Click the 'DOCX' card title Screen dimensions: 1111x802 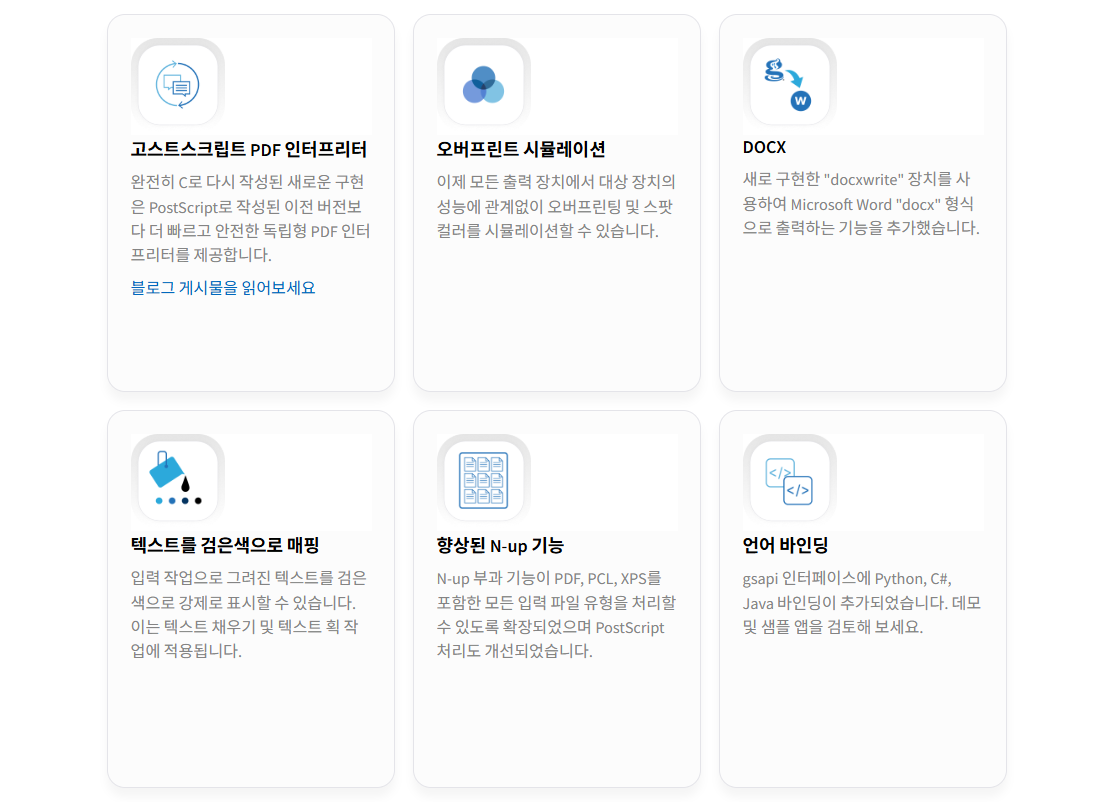pyautogui.click(x=764, y=148)
